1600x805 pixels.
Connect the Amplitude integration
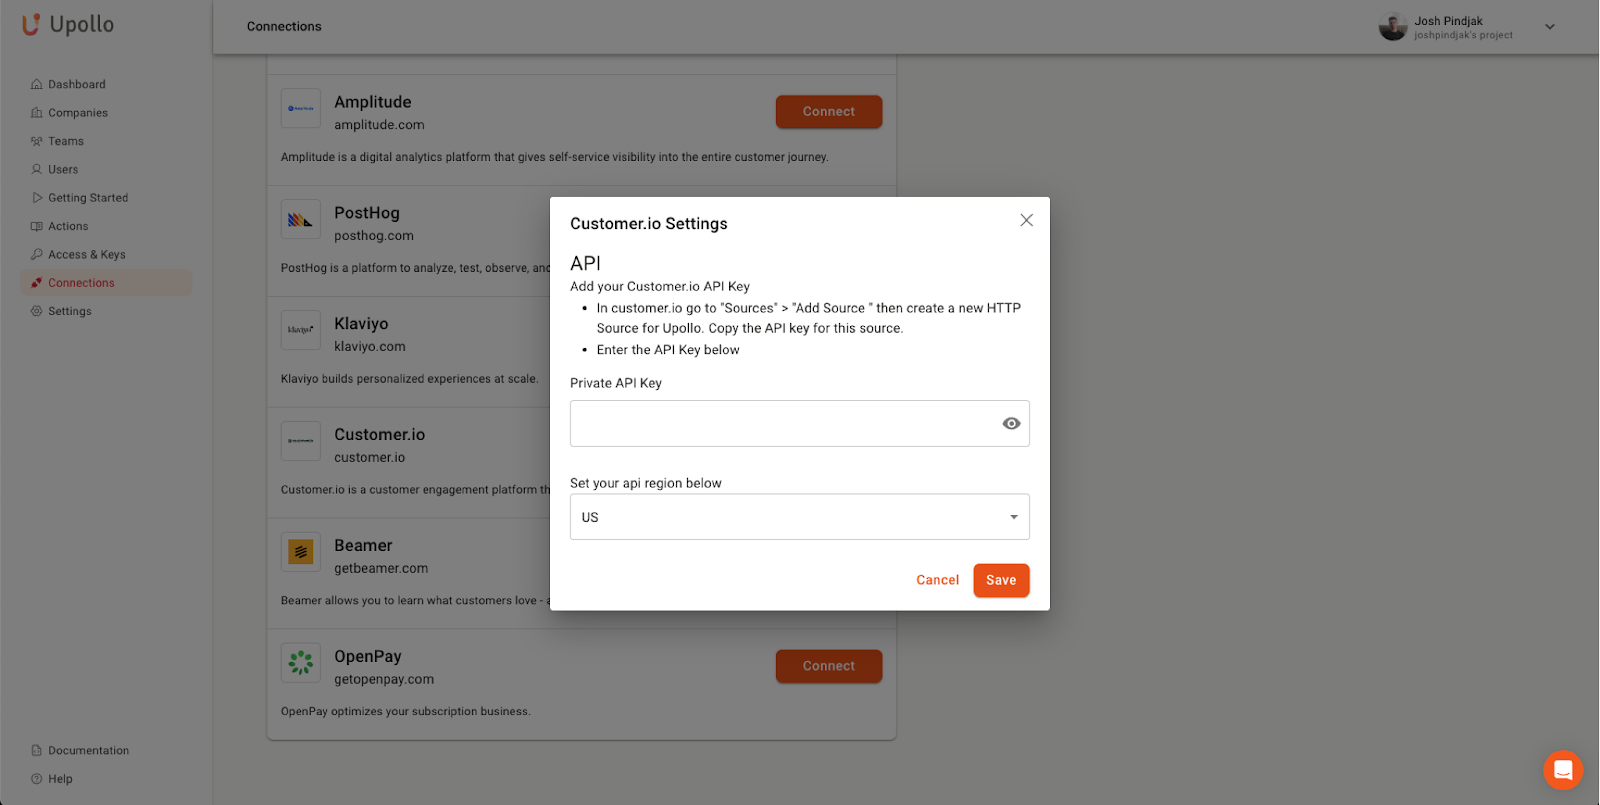tap(829, 112)
